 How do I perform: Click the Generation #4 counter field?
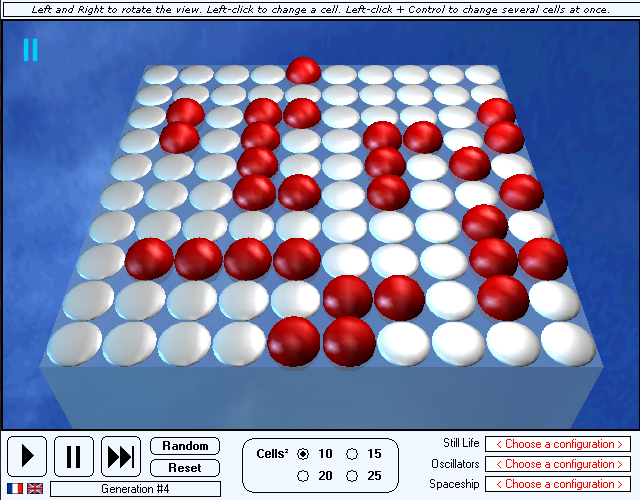coord(136,489)
